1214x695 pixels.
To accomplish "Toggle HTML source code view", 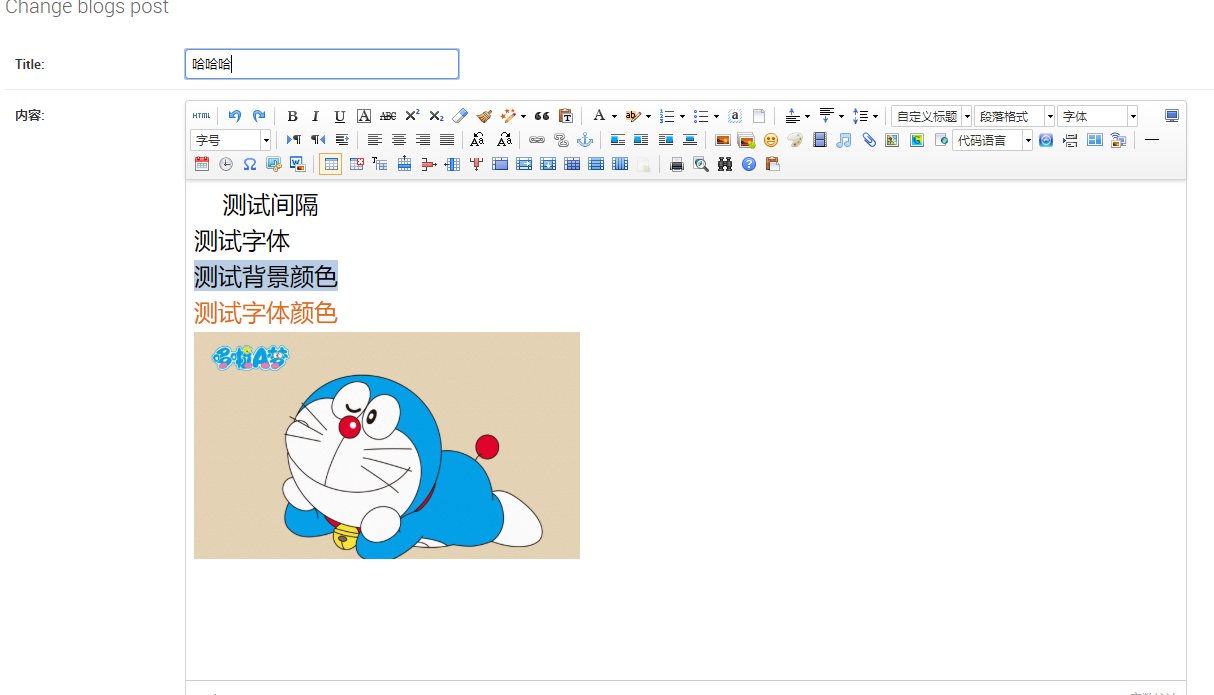I will [202, 116].
